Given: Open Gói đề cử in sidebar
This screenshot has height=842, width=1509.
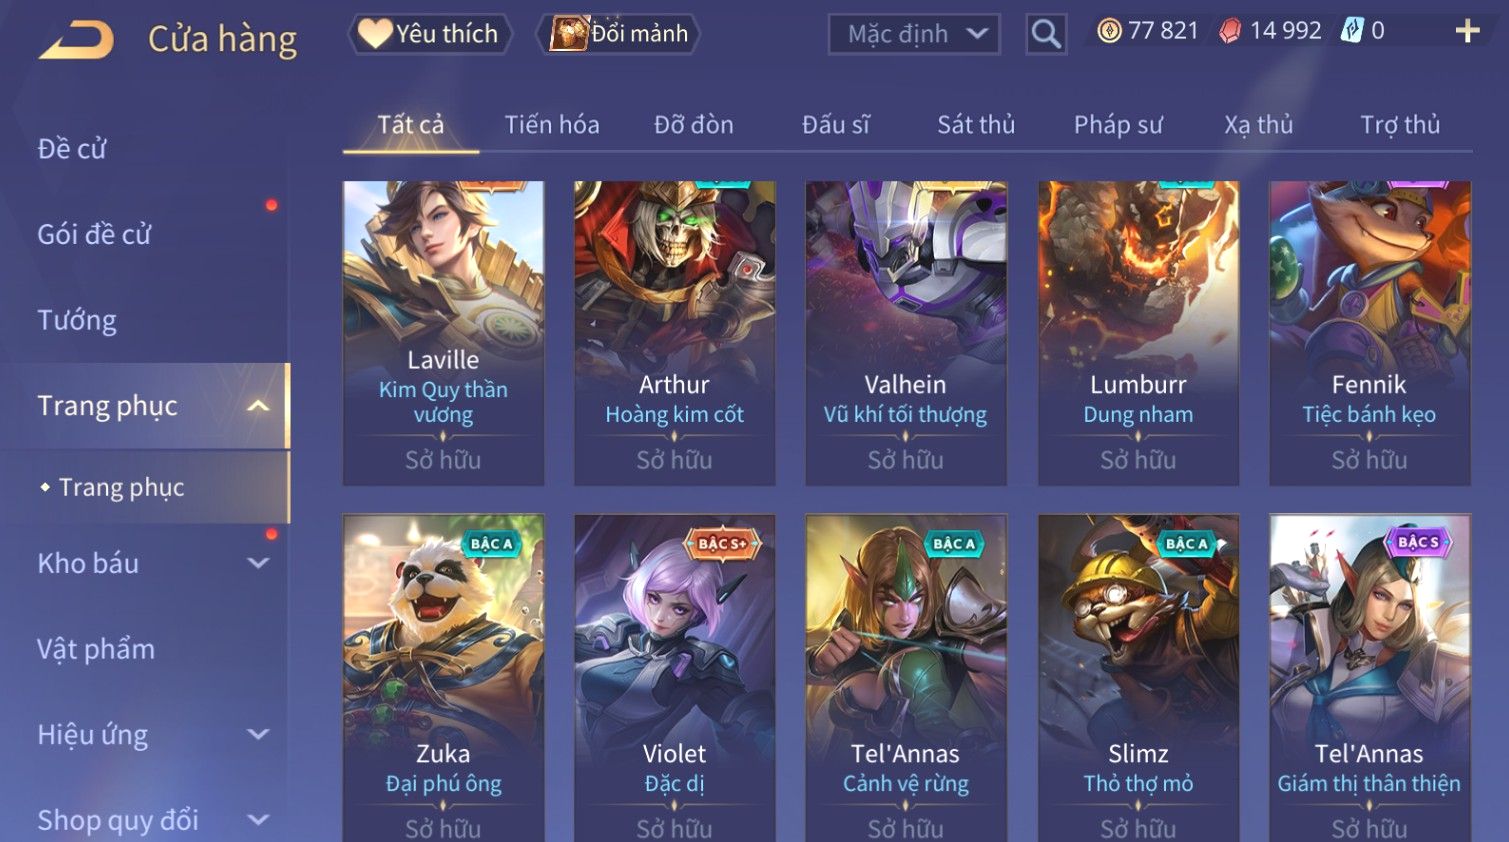Looking at the screenshot, I should [94, 234].
